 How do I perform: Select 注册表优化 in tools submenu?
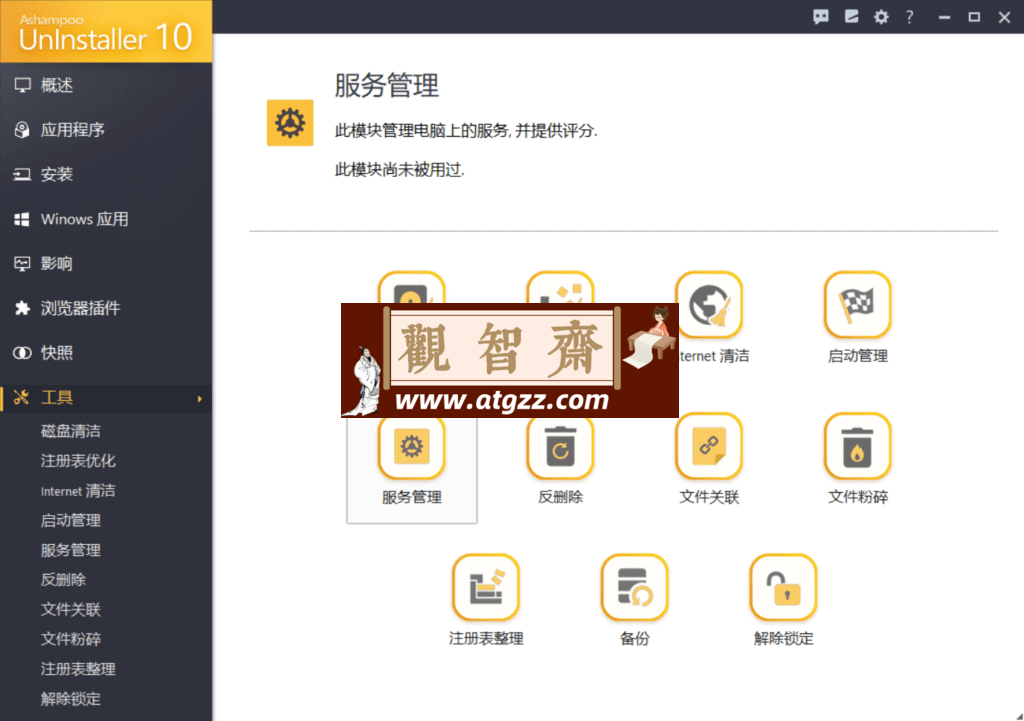(x=78, y=461)
